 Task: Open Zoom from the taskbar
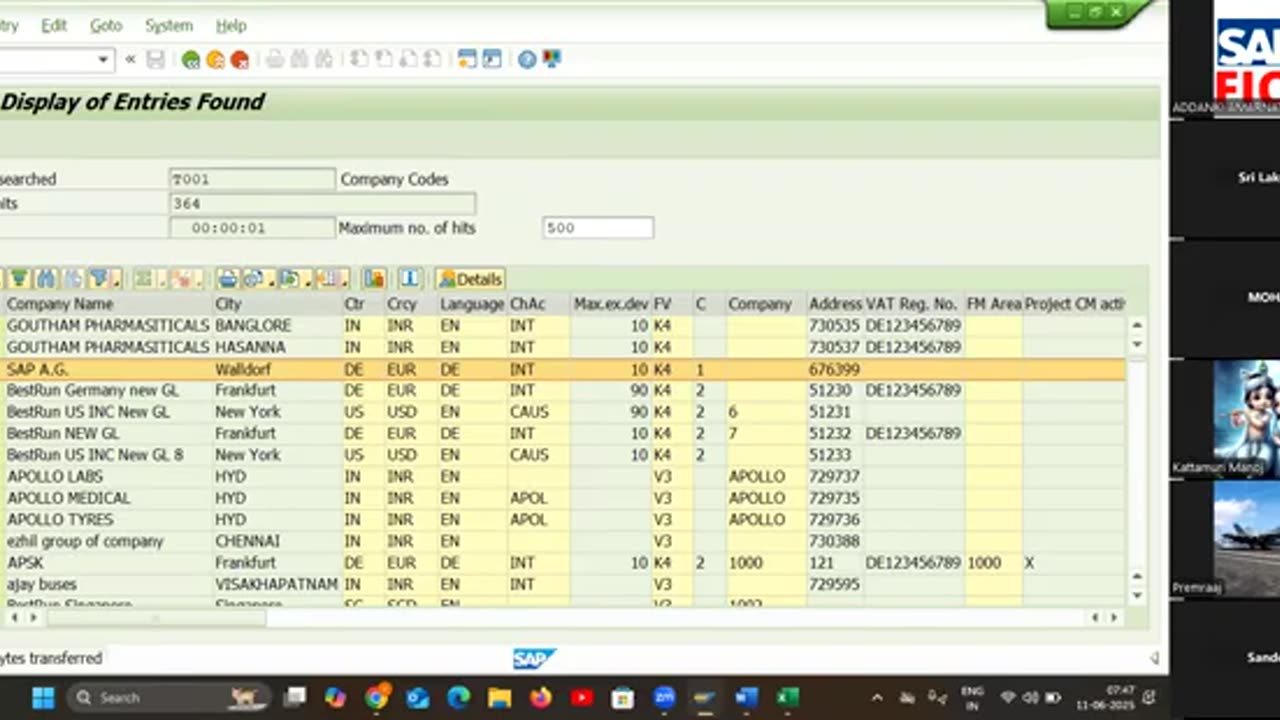point(664,698)
